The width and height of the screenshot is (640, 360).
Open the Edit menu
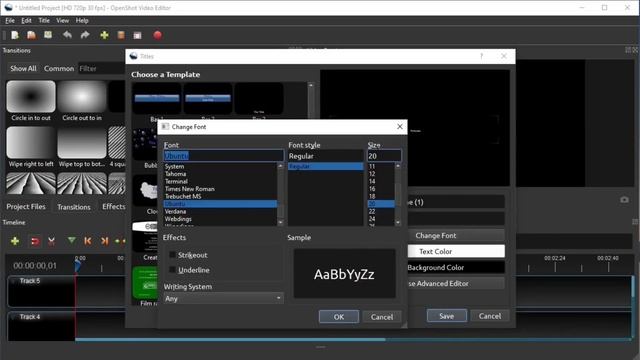tap(27, 20)
